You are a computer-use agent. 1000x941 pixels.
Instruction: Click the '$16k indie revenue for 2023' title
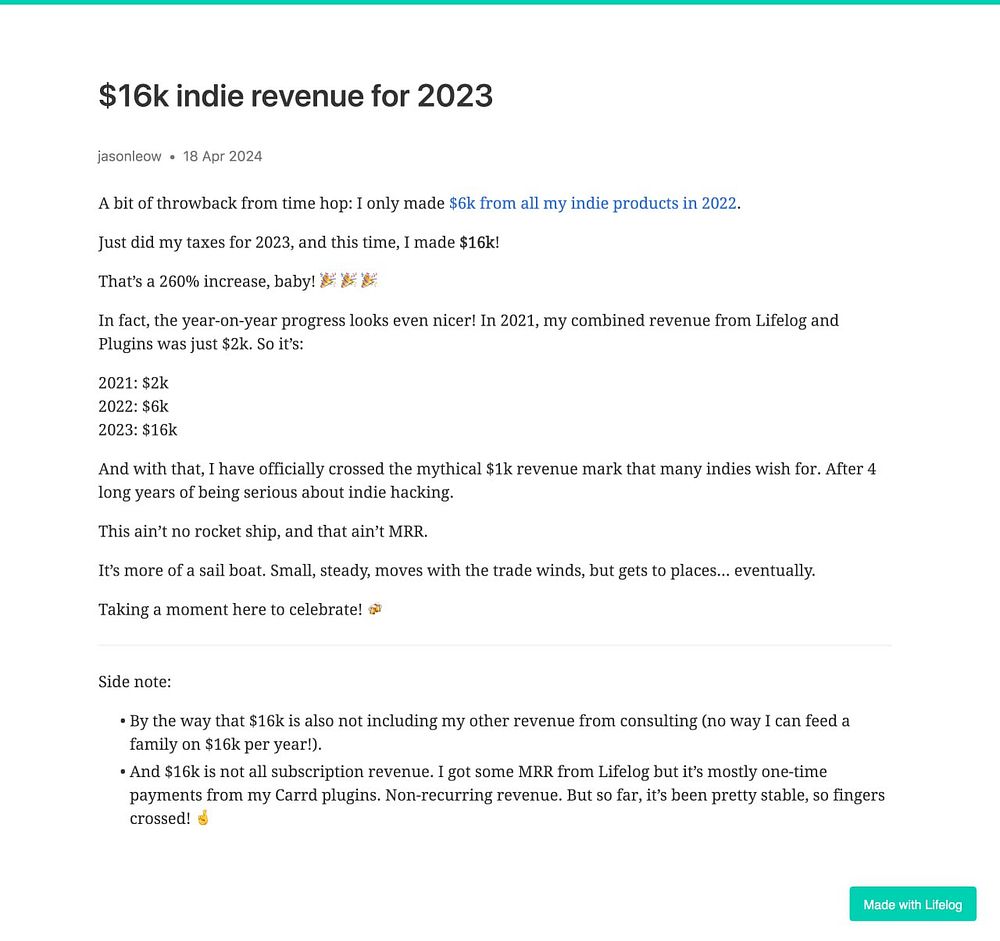[x=295, y=96]
